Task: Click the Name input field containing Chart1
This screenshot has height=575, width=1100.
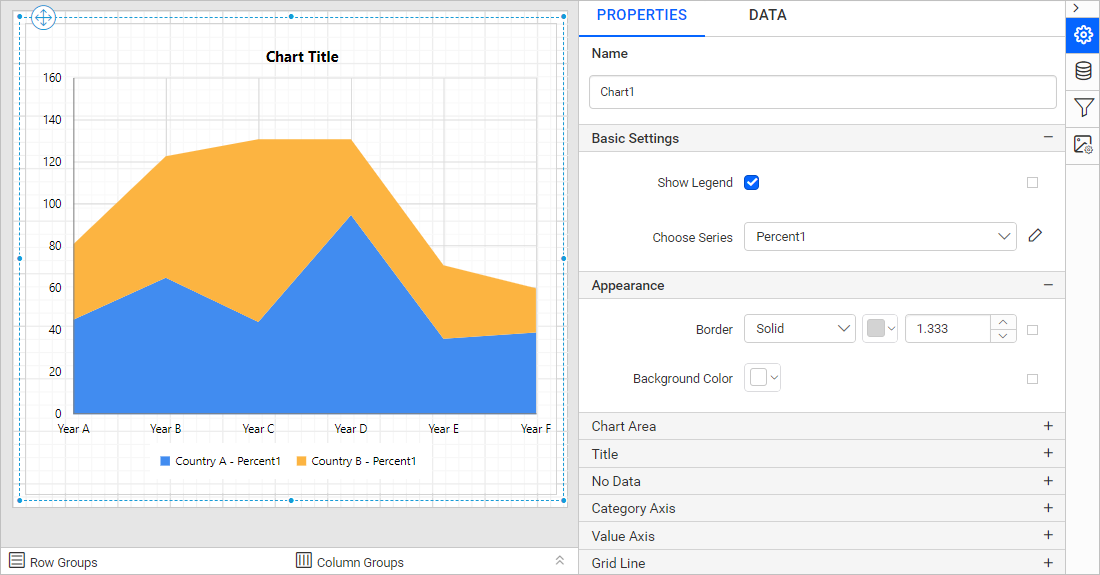Action: click(822, 92)
